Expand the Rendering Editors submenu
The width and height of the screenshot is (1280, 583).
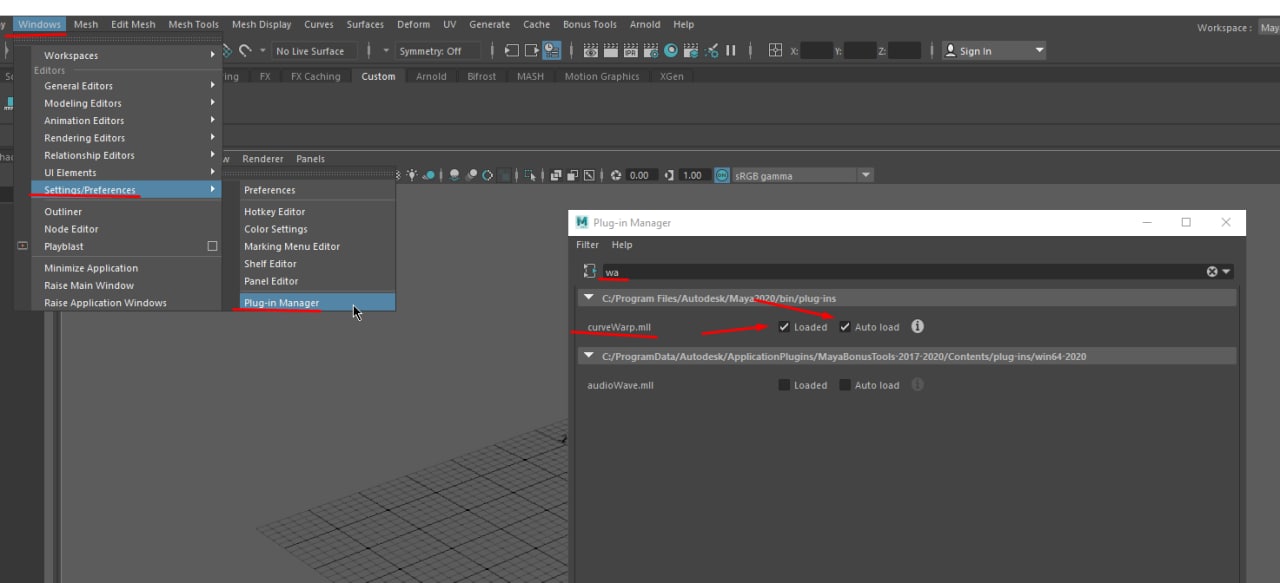[x=213, y=138]
